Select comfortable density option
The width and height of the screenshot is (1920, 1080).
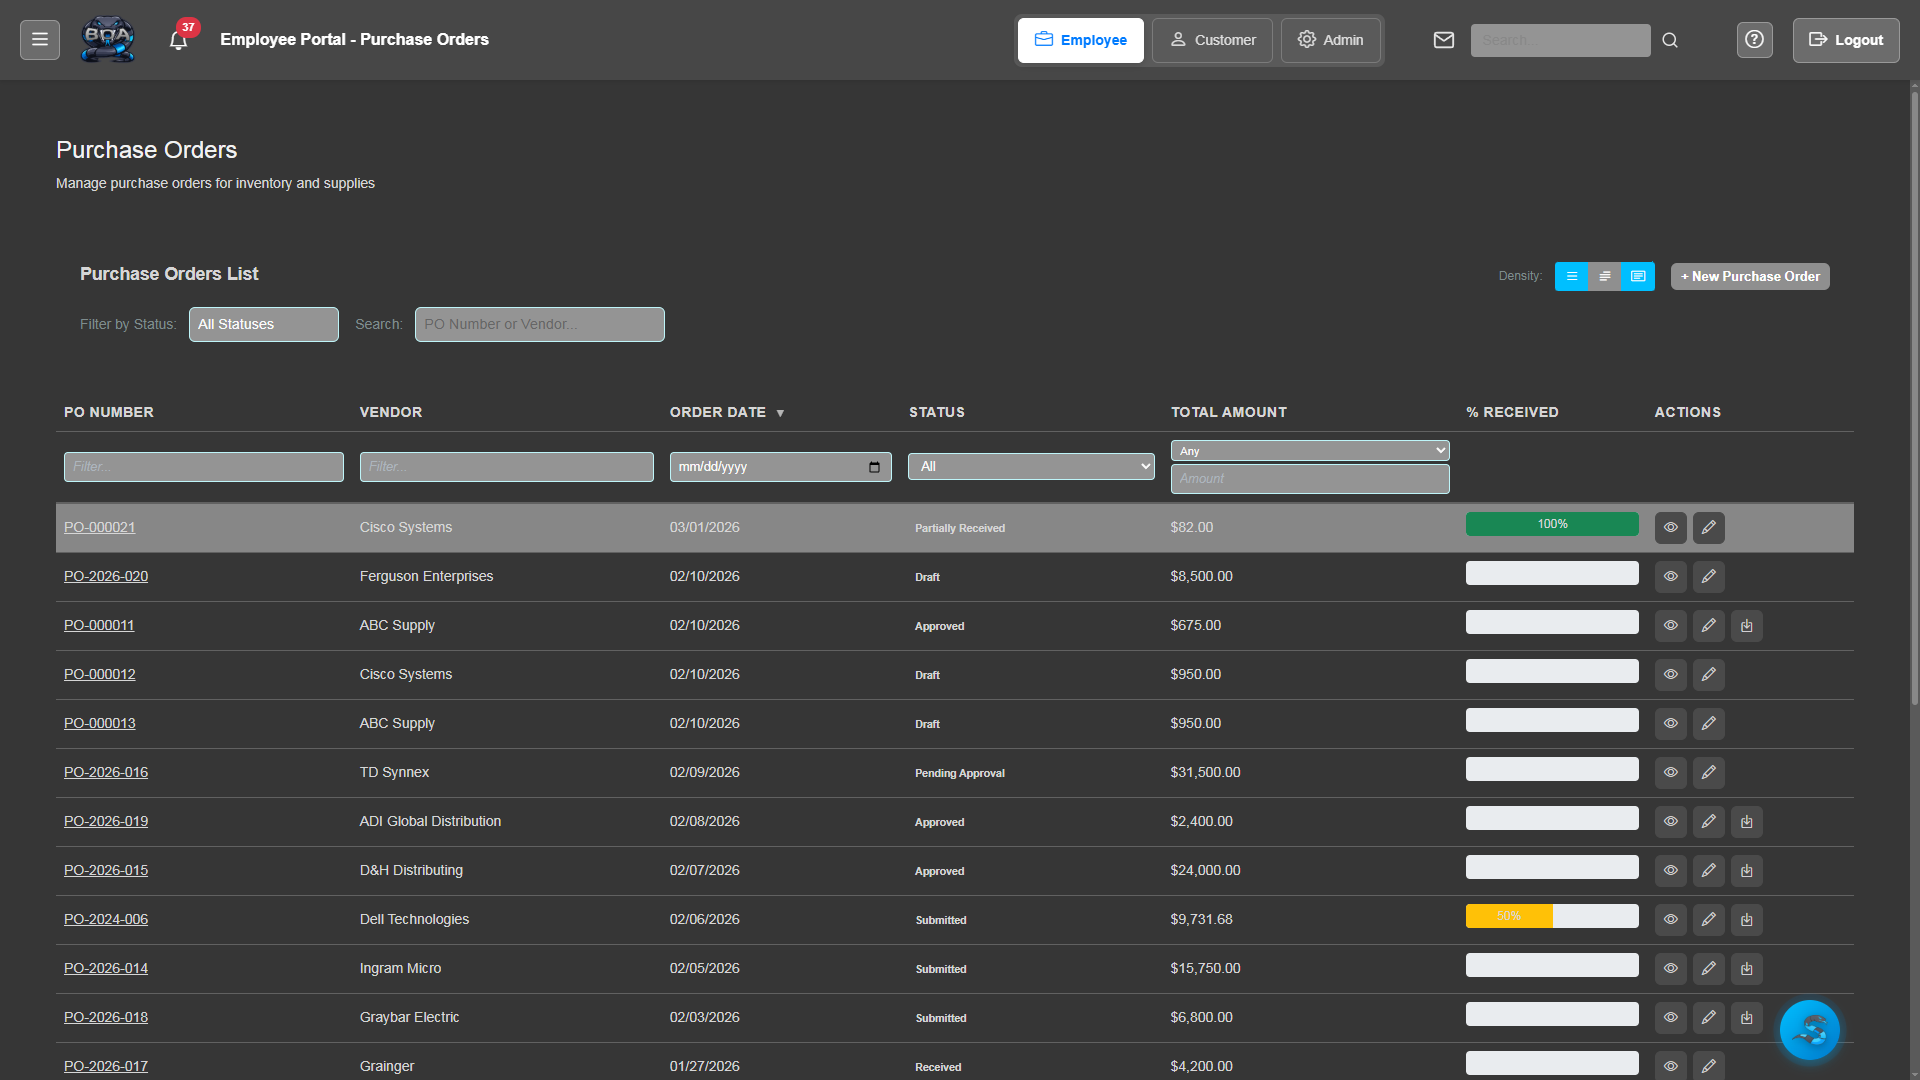pyautogui.click(x=1638, y=277)
